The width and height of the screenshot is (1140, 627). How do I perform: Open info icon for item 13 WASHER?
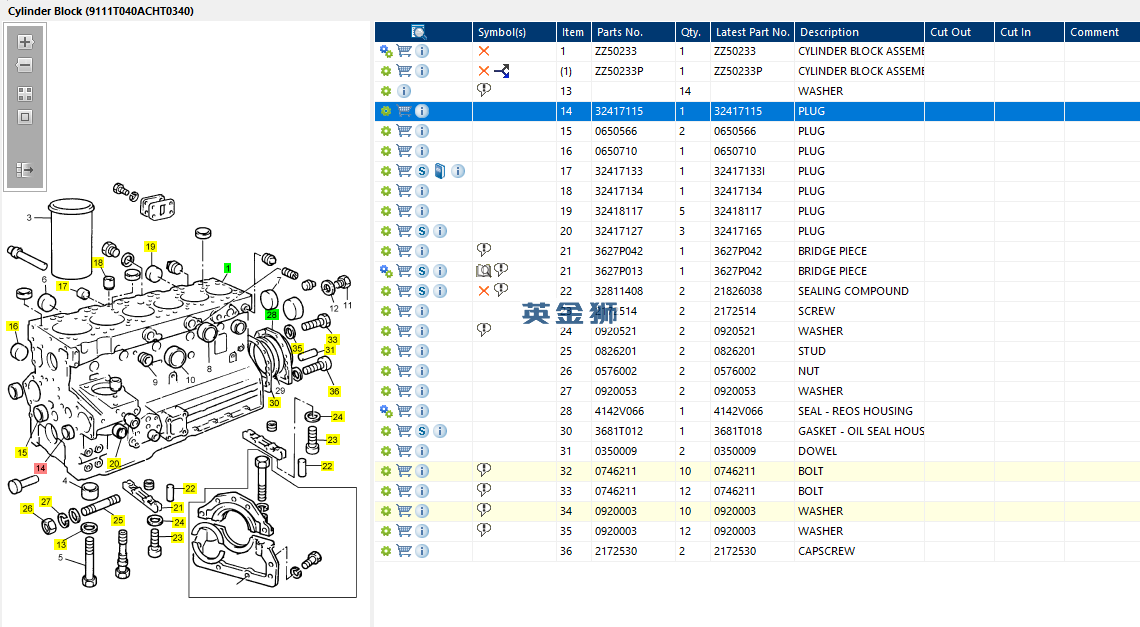tap(404, 91)
